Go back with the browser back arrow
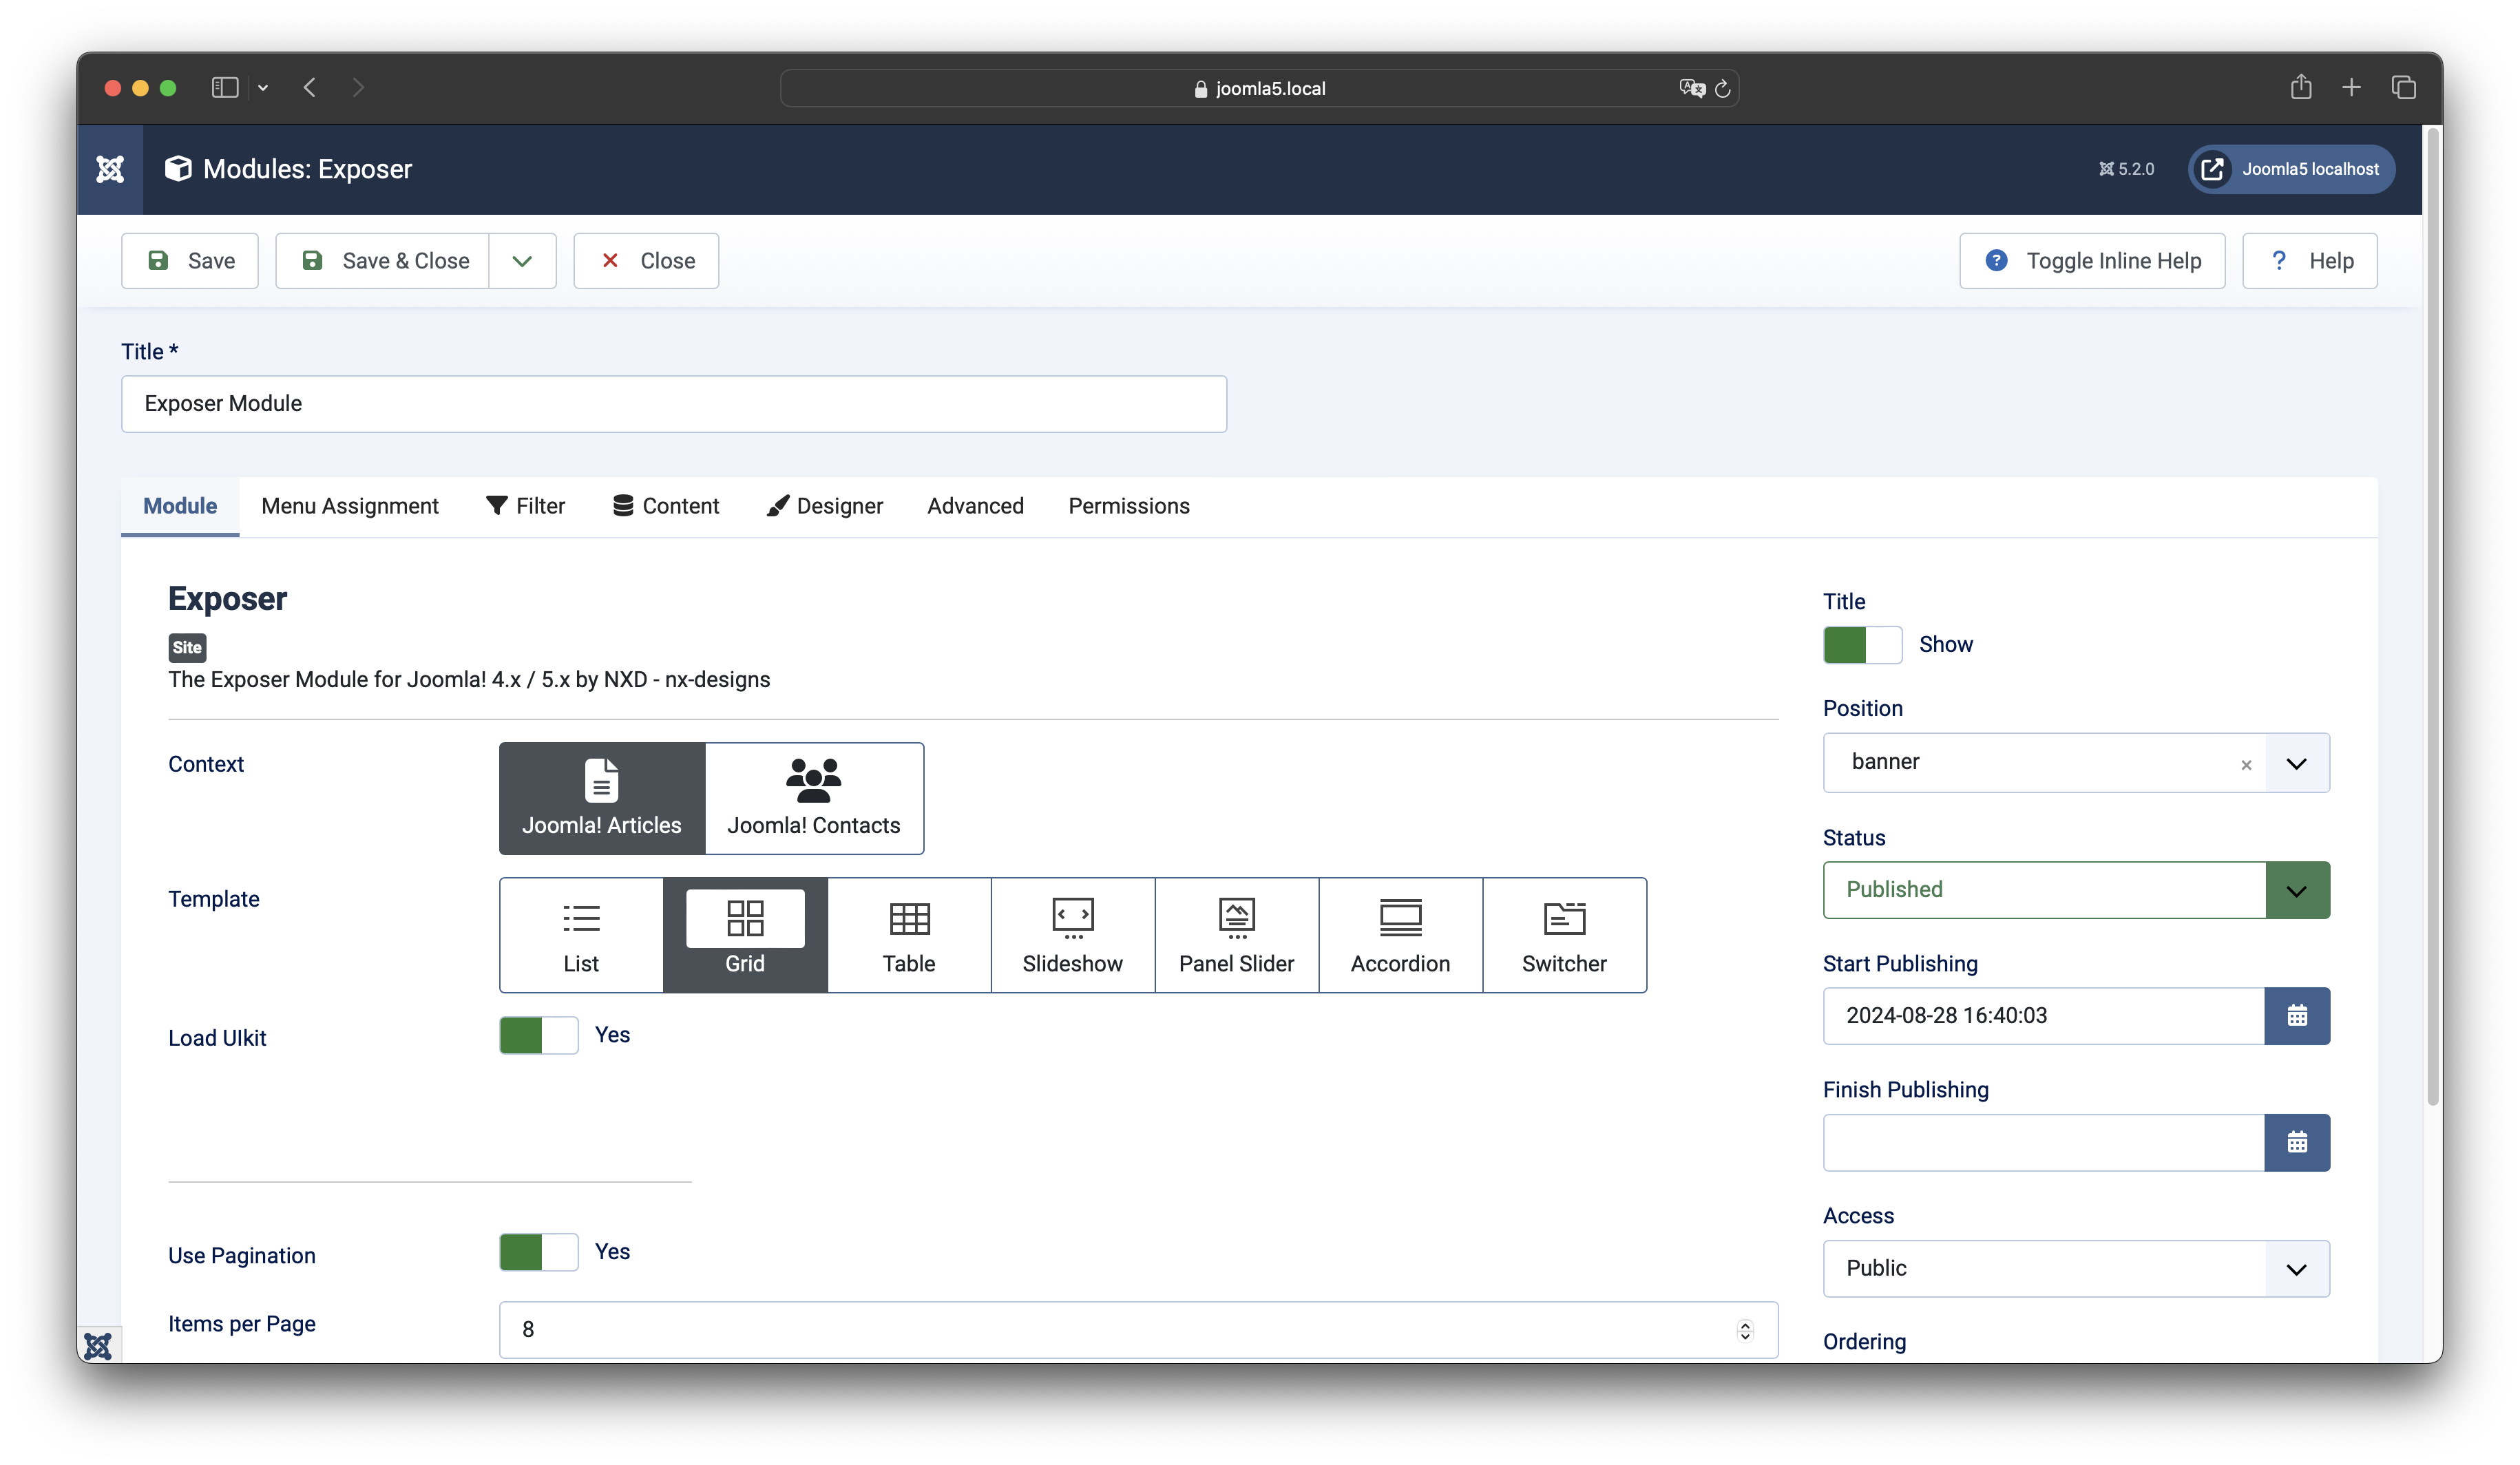This screenshot has height=1465, width=2520. pyautogui.click(x=310, y=88)
